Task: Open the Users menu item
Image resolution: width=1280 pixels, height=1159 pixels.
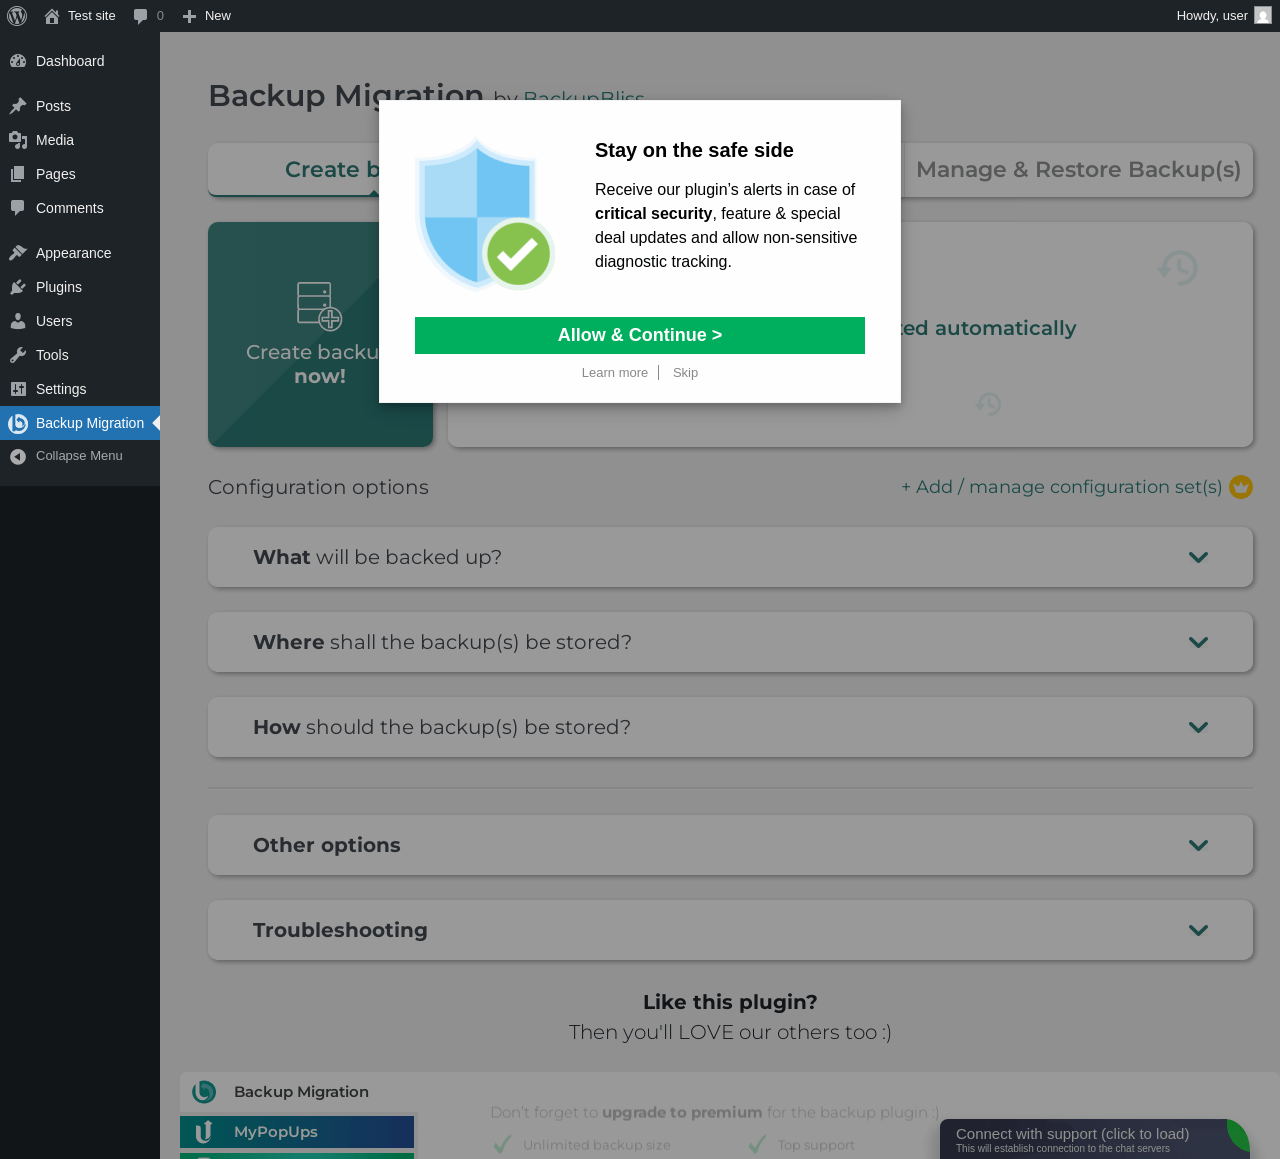Action: pos(80,321)
